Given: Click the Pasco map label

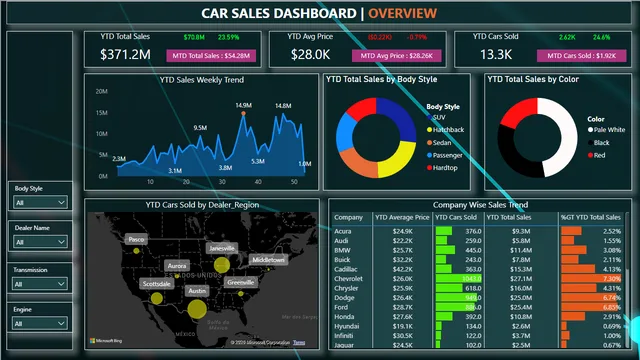Looking at the screenshot, I should [136, 240].
